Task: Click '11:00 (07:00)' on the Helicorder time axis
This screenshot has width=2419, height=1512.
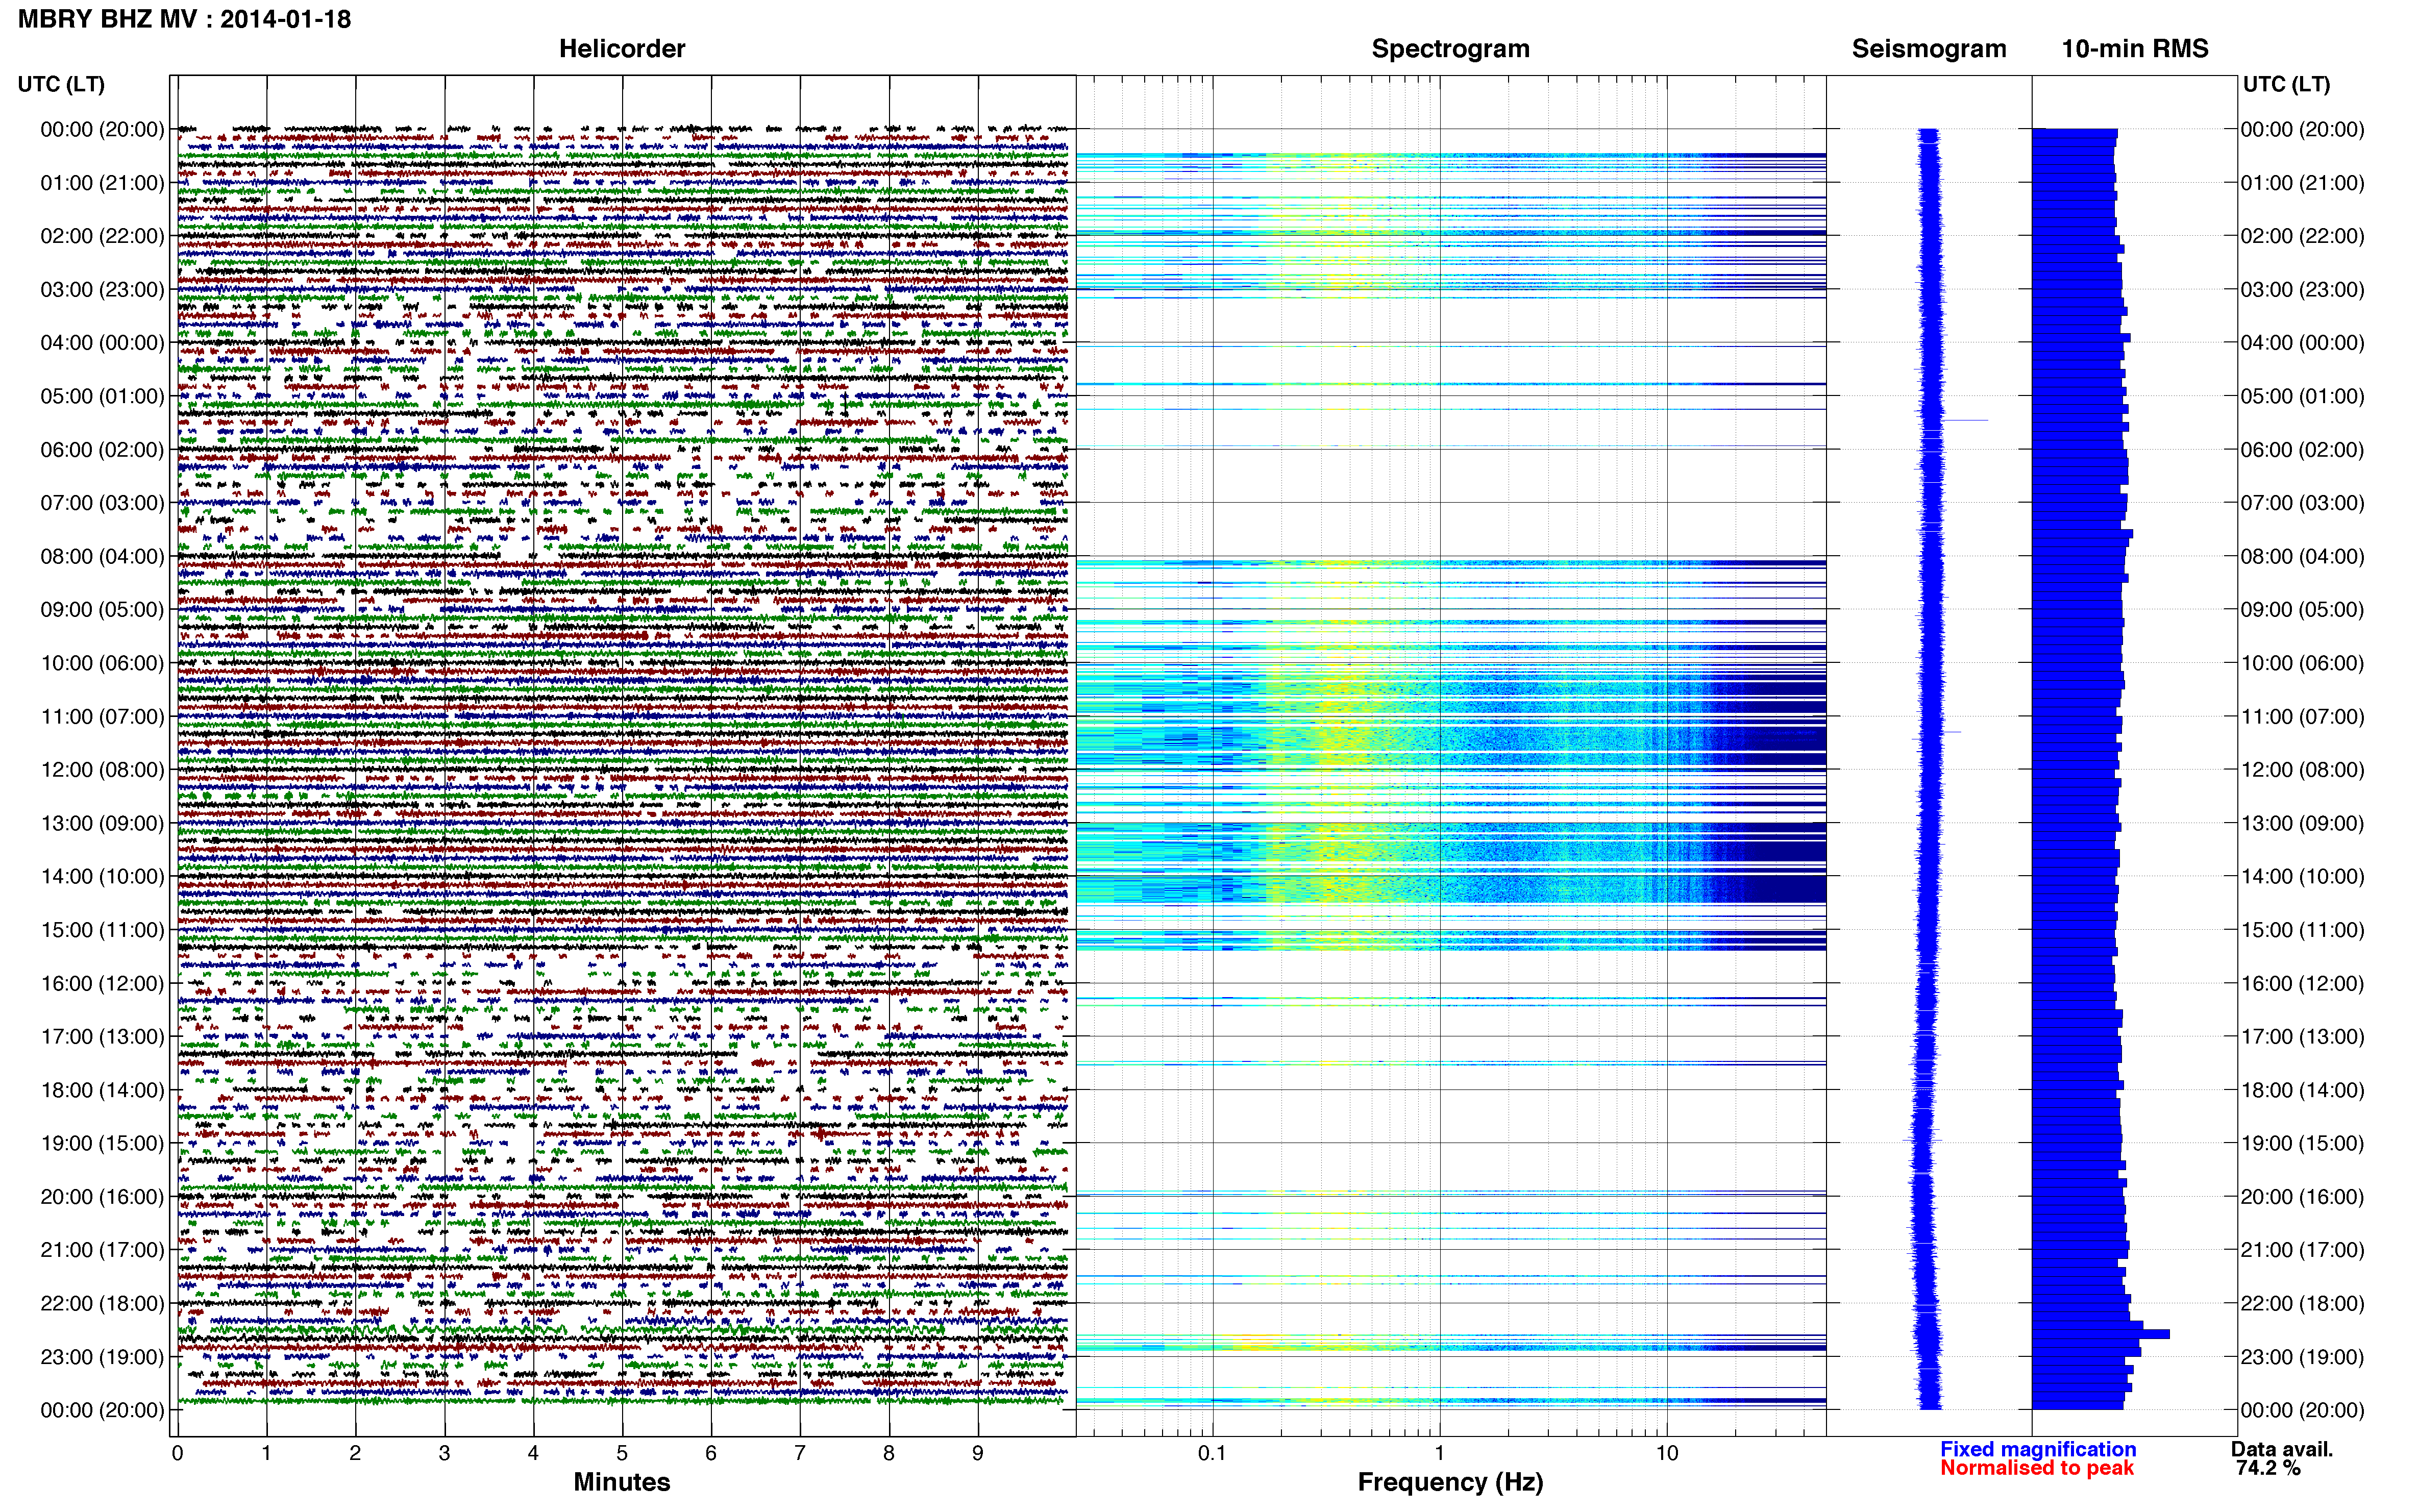Action: [102, 716]
